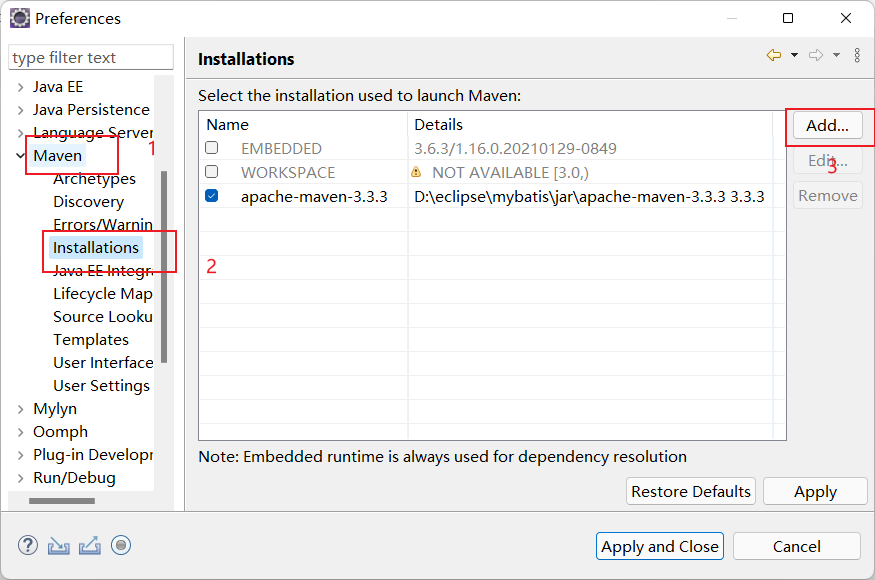The image size is (875, 580).
Task: Click the yellow back arrow icon
Action: click(x=773, y=56)
